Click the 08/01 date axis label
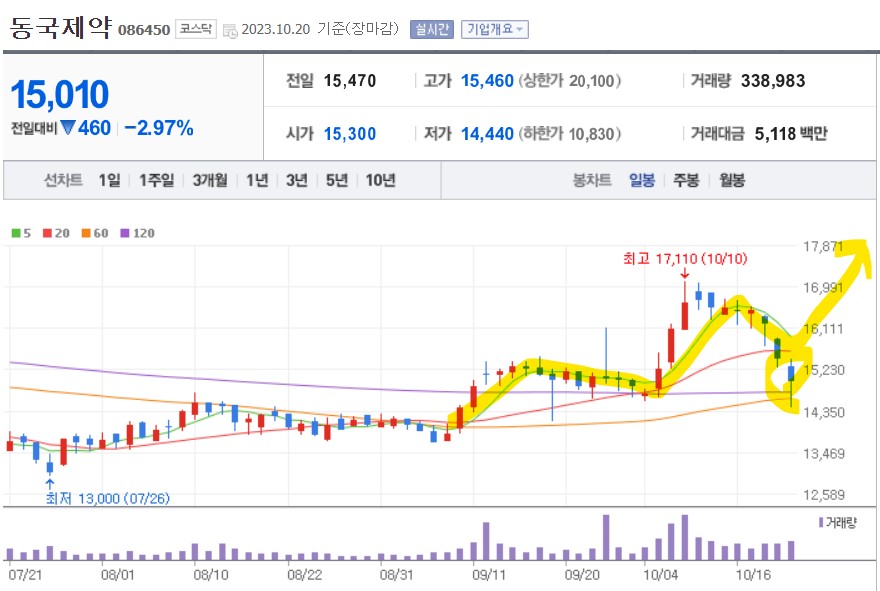Screen dimensions: 880x591 [x=118, y=575]
